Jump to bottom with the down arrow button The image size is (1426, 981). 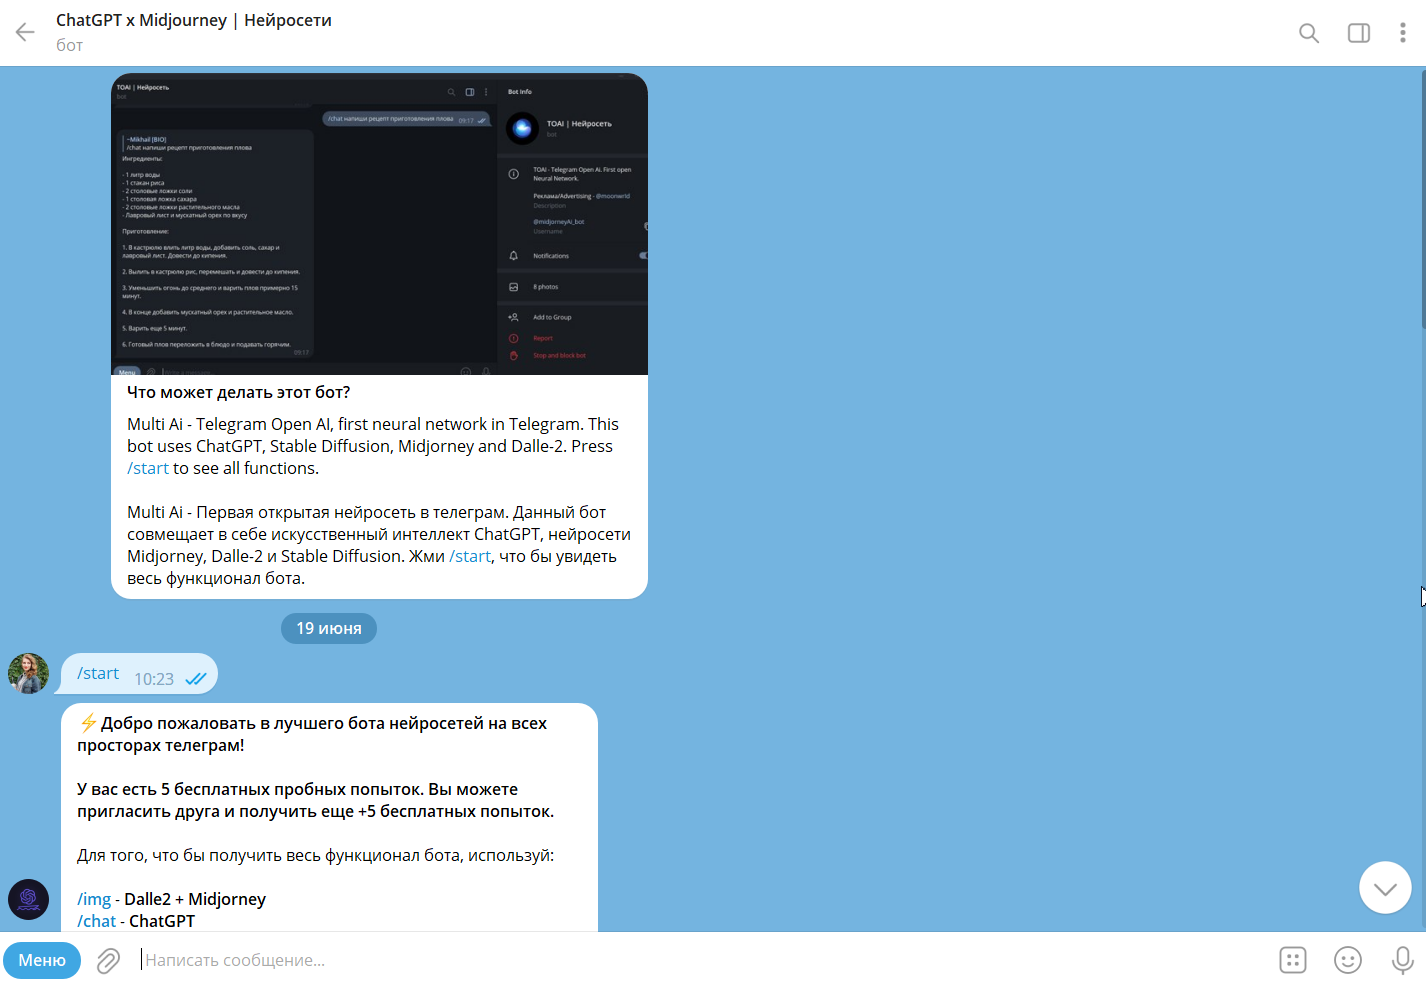tap(1385, 887)
